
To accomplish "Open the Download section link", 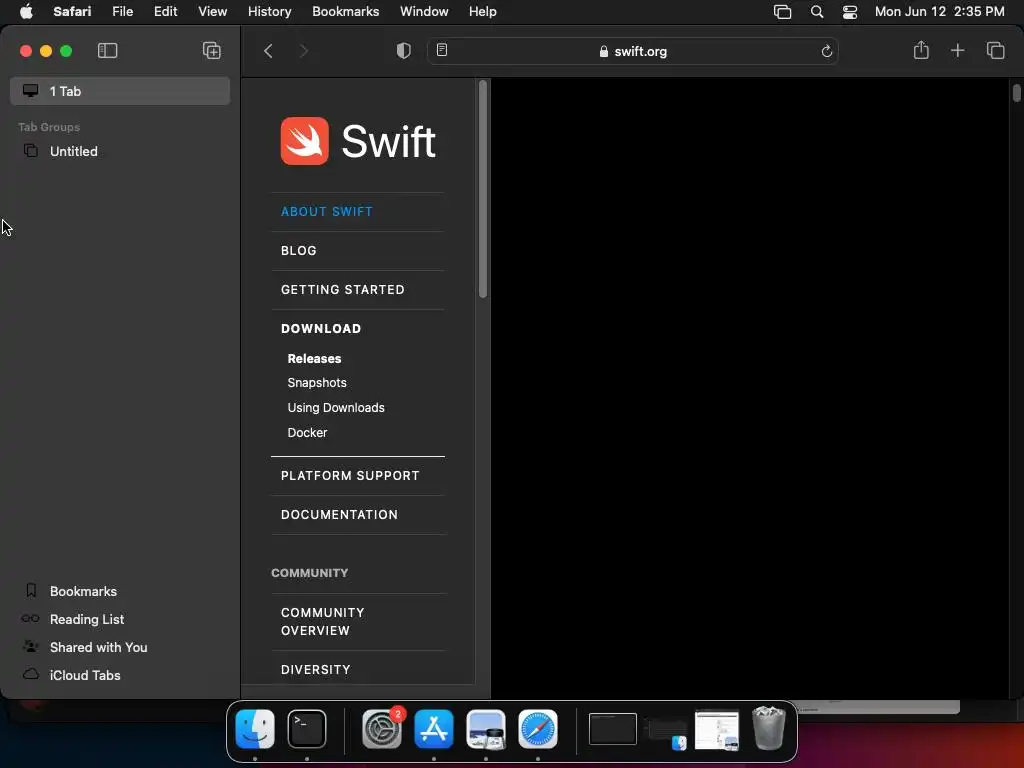I will point(321,328).
